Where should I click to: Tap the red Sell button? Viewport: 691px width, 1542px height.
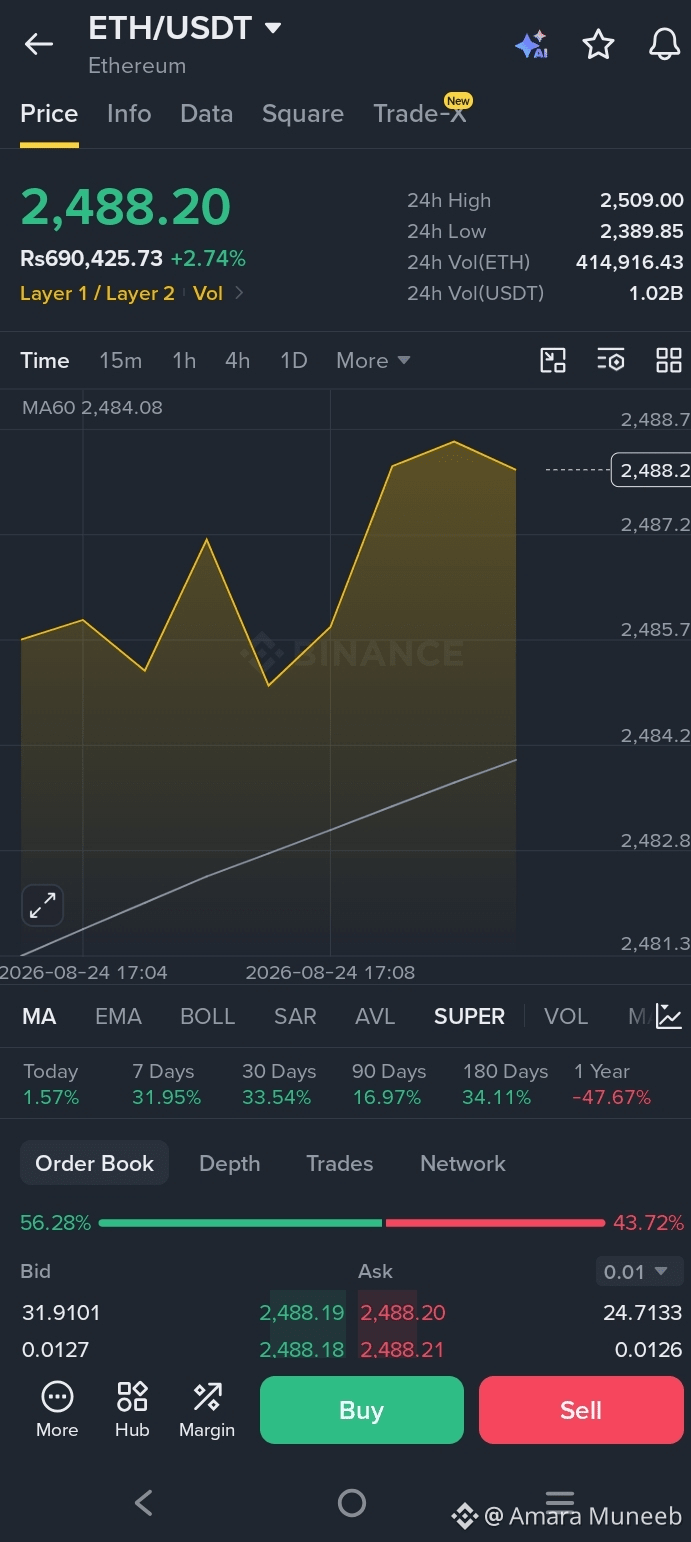[x=581, y=1410]
